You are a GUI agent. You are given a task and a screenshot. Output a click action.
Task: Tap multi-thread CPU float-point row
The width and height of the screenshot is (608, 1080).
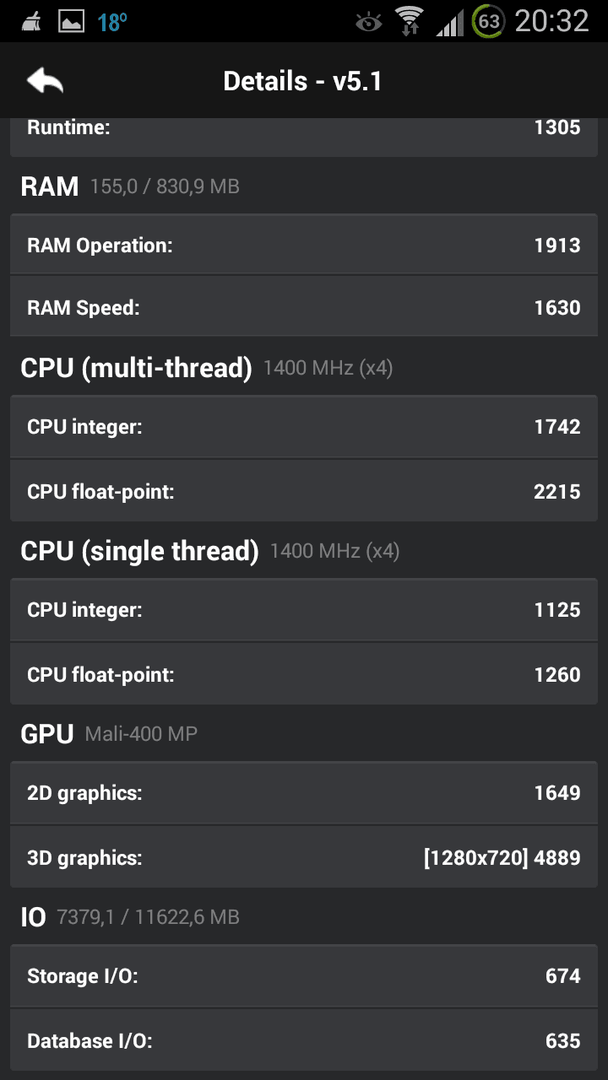pos(304,491)
